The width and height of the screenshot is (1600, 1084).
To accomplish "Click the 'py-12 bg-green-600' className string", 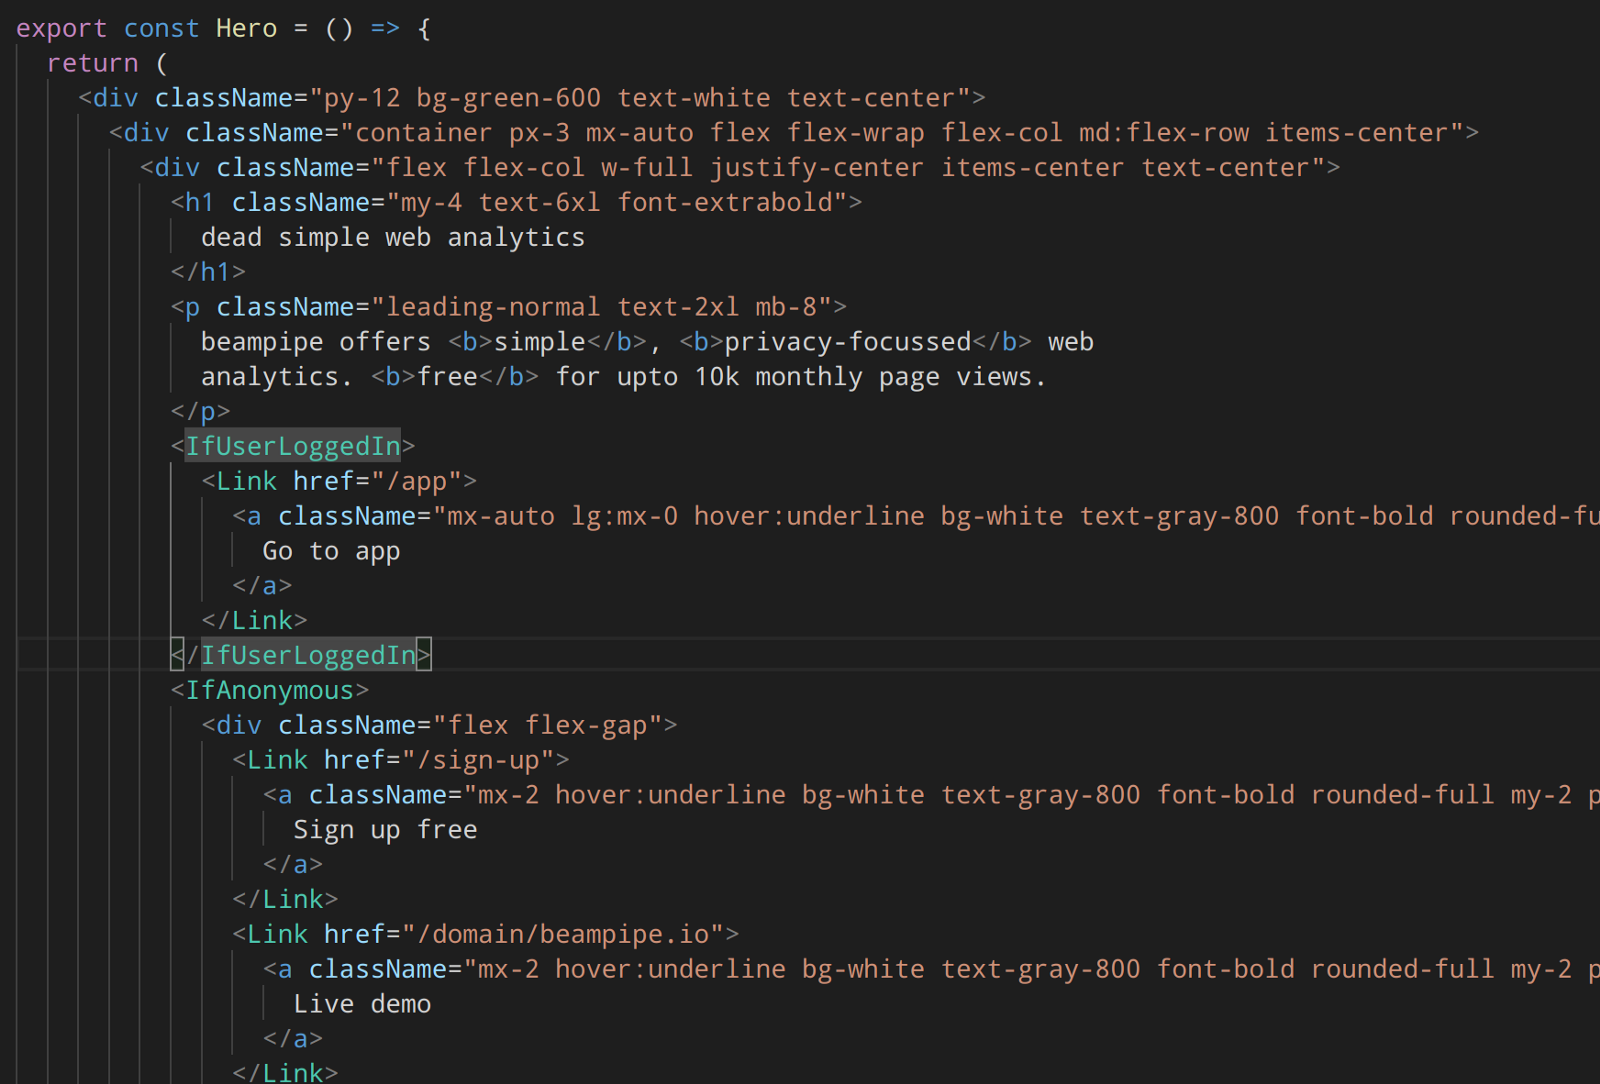I will 460,98.
